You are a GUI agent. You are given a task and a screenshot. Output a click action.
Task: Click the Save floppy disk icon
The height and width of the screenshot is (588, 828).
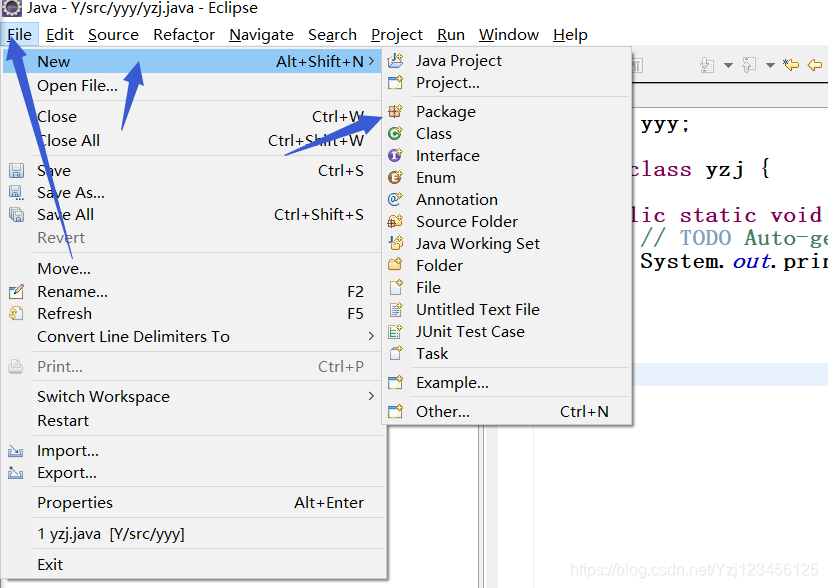pos(16,170)
